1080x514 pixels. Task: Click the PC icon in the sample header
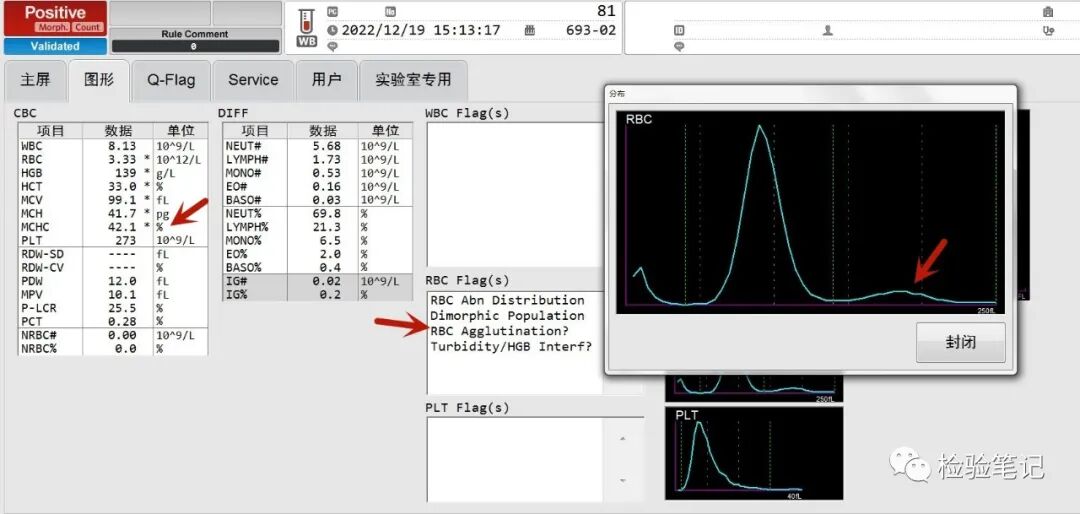[332, 12]
